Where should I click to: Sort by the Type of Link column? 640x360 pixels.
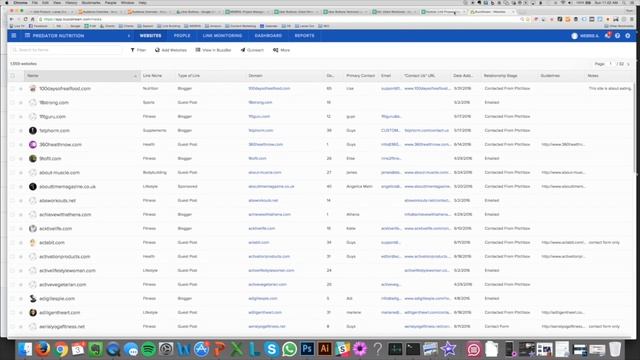click(189, 76)
